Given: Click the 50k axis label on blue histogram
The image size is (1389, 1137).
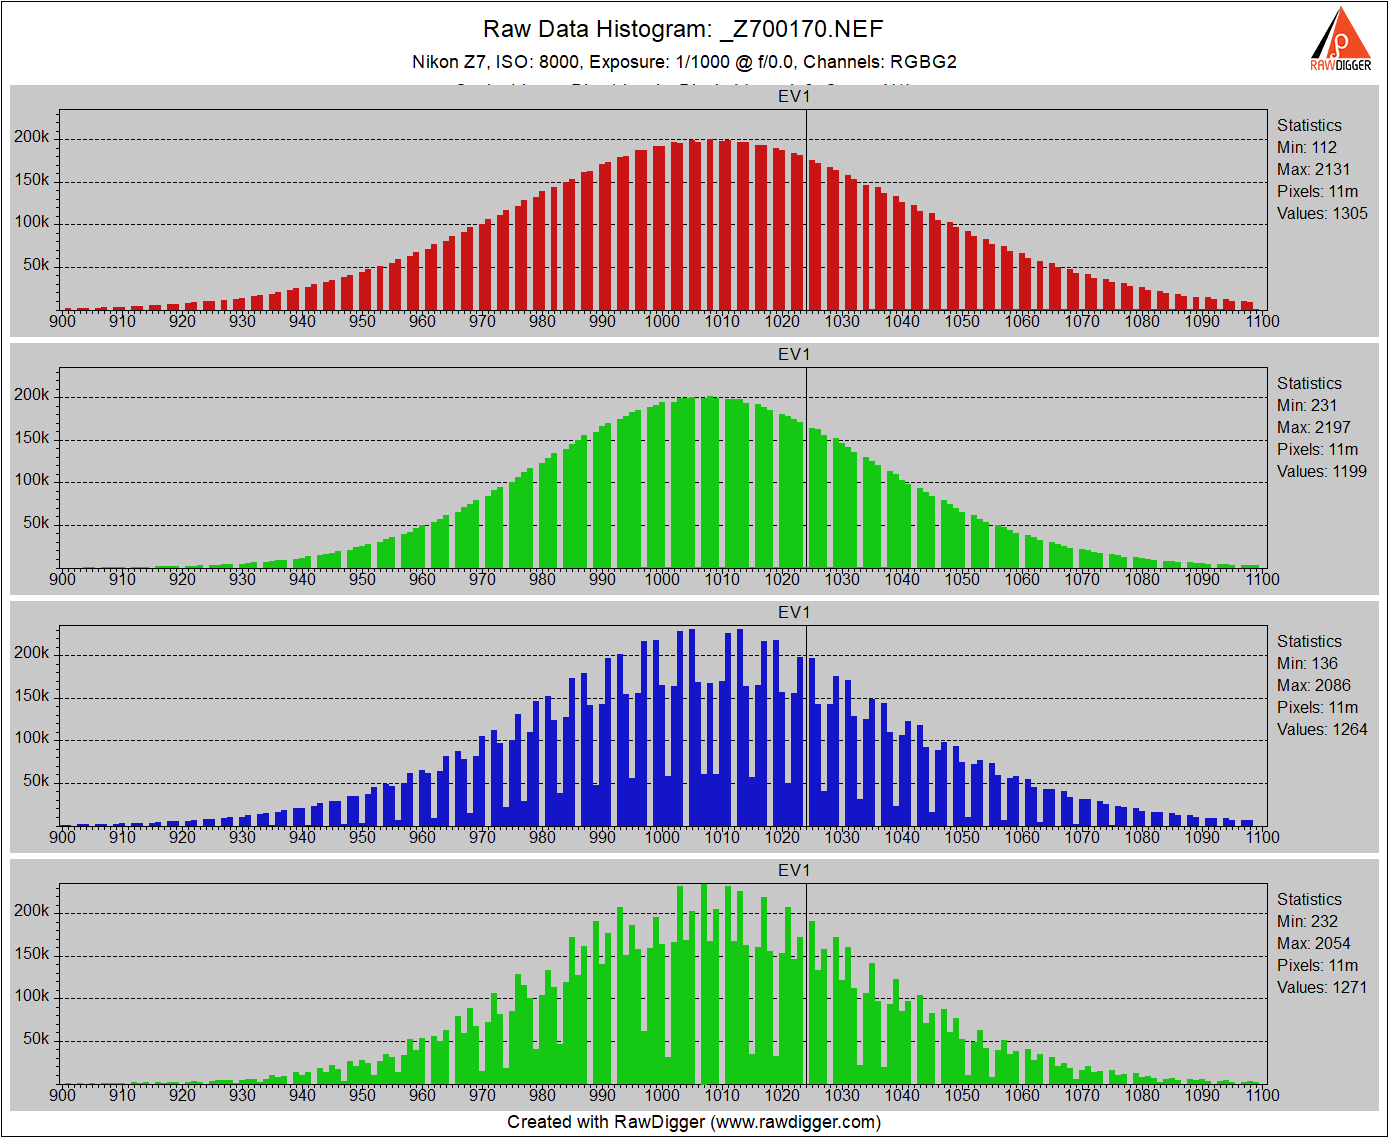Looking at the screenshot, I should [x=36, y=781].
